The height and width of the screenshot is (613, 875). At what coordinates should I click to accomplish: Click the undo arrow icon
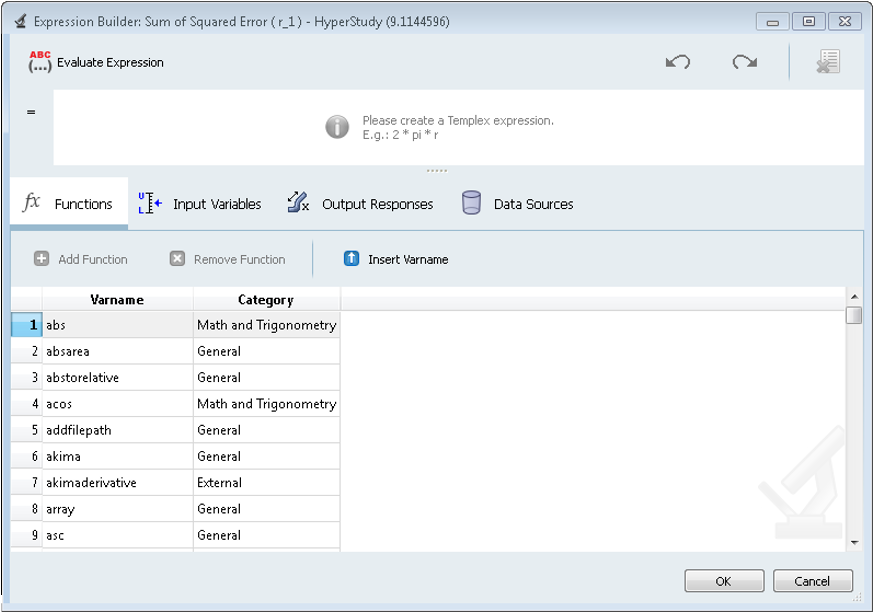pyautogui.click(x=678, y=62)
